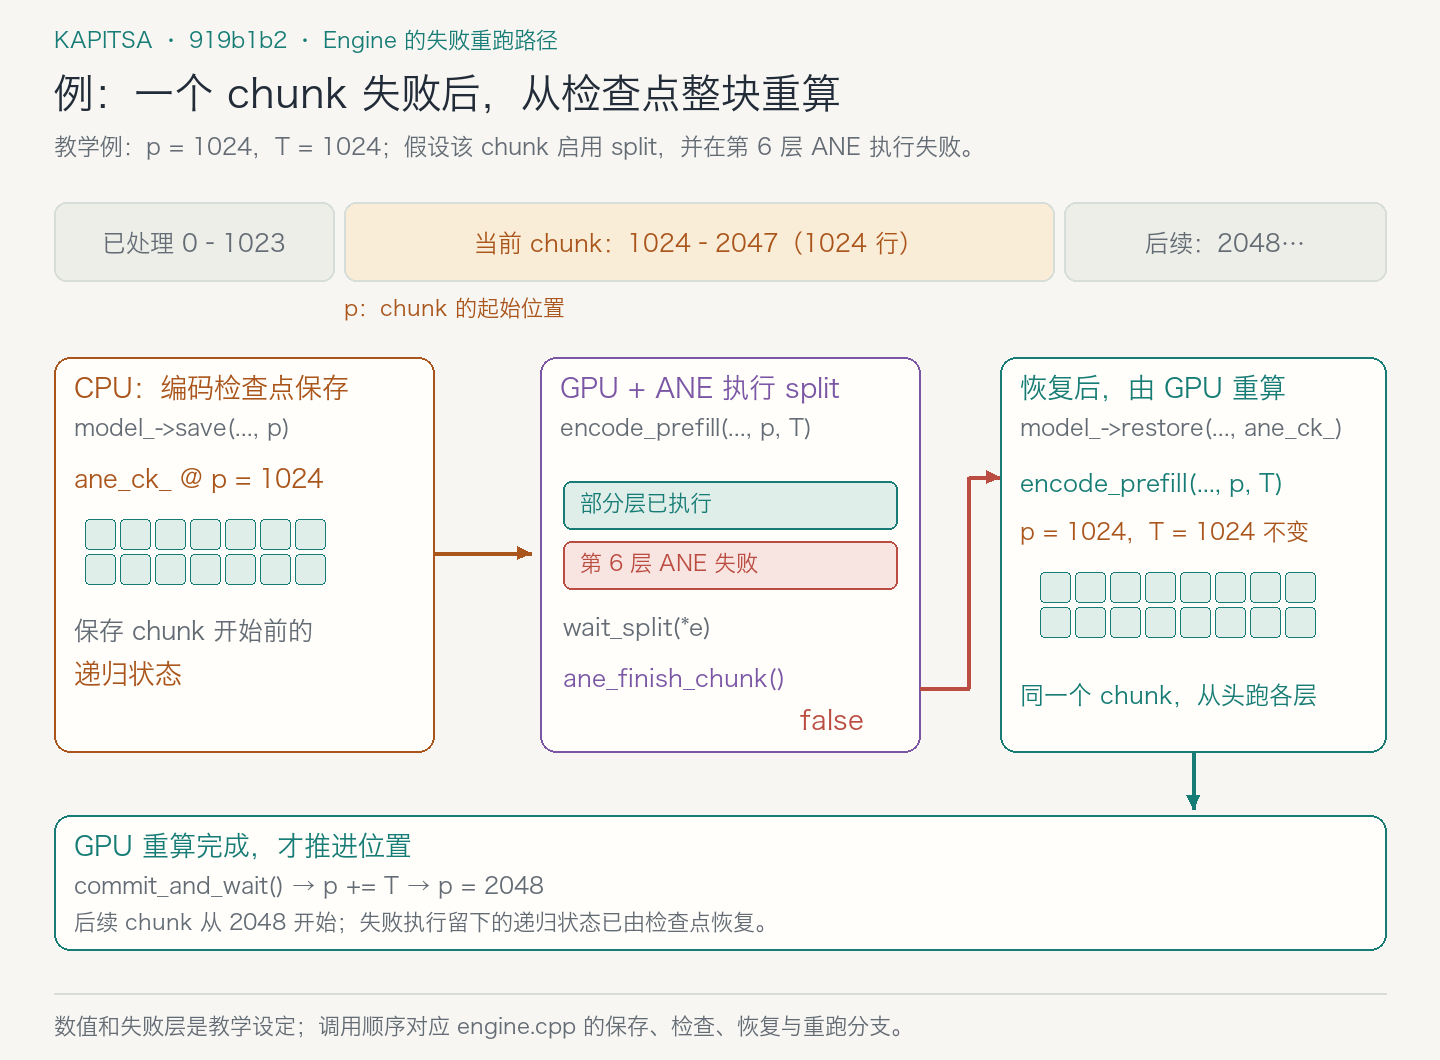Select the sentence starting "后续 chunk 从 2048 开始"
The width and height of the screenshot is (1440, 1060).
(x=424, y=922)
